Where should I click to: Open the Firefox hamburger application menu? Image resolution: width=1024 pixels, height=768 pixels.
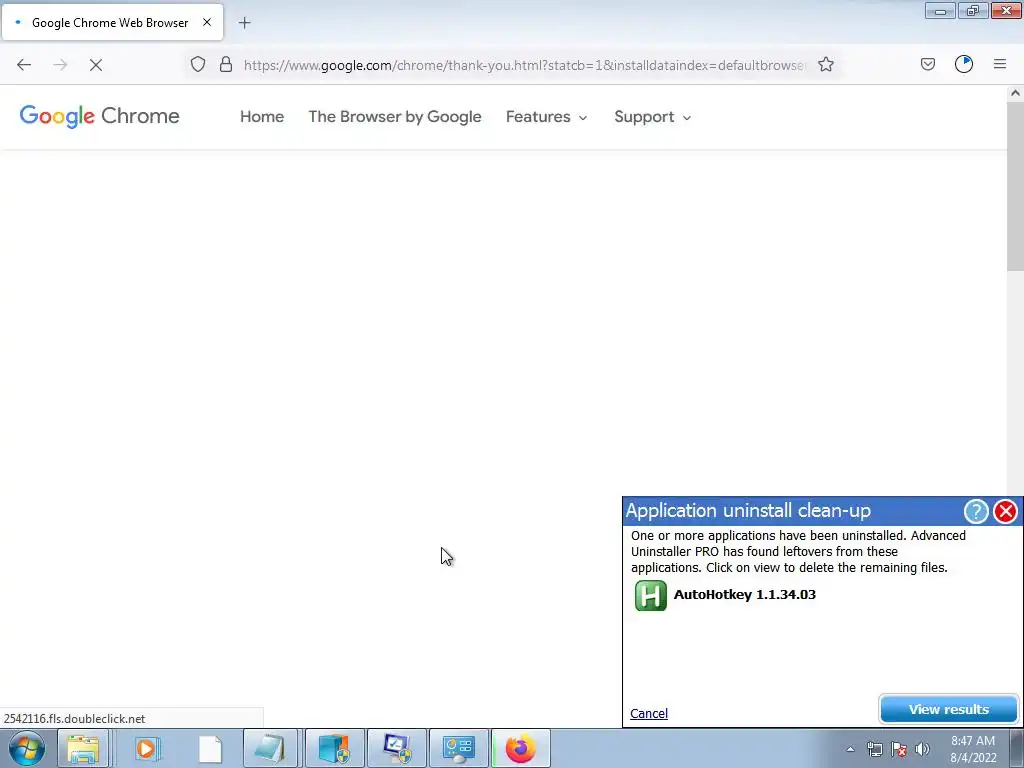(1000, 64)
